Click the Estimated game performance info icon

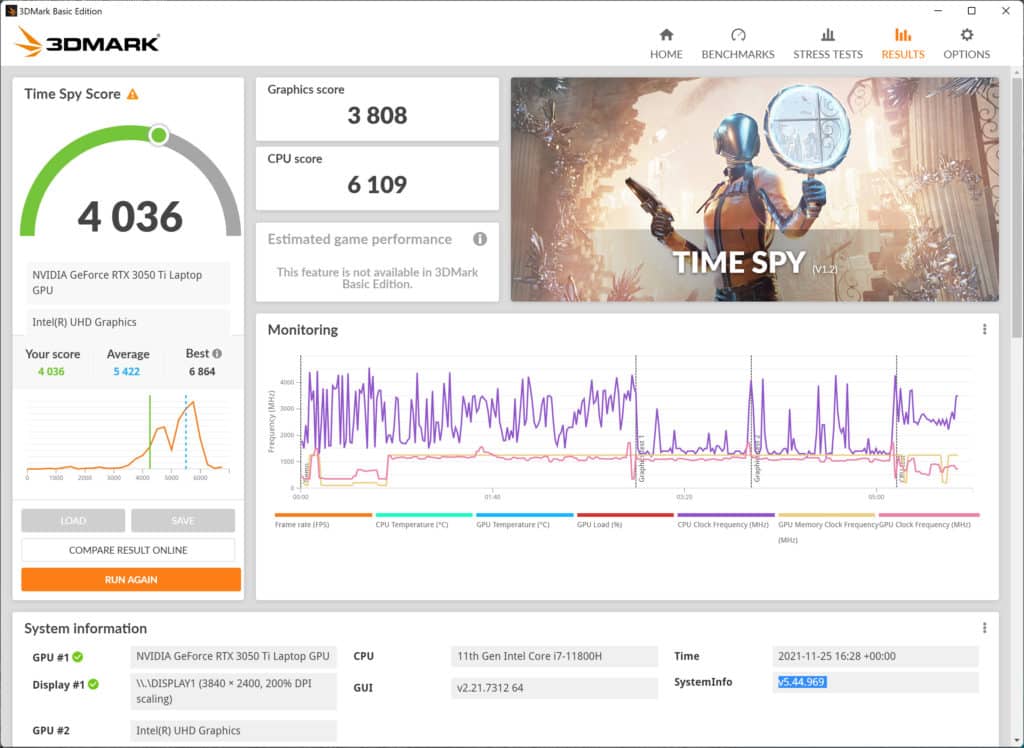(480, 239)
